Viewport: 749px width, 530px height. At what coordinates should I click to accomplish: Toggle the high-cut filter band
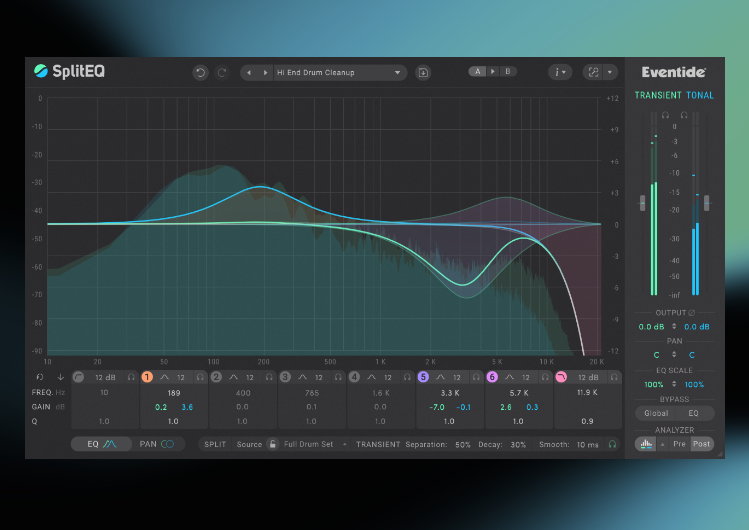[561, 377]
